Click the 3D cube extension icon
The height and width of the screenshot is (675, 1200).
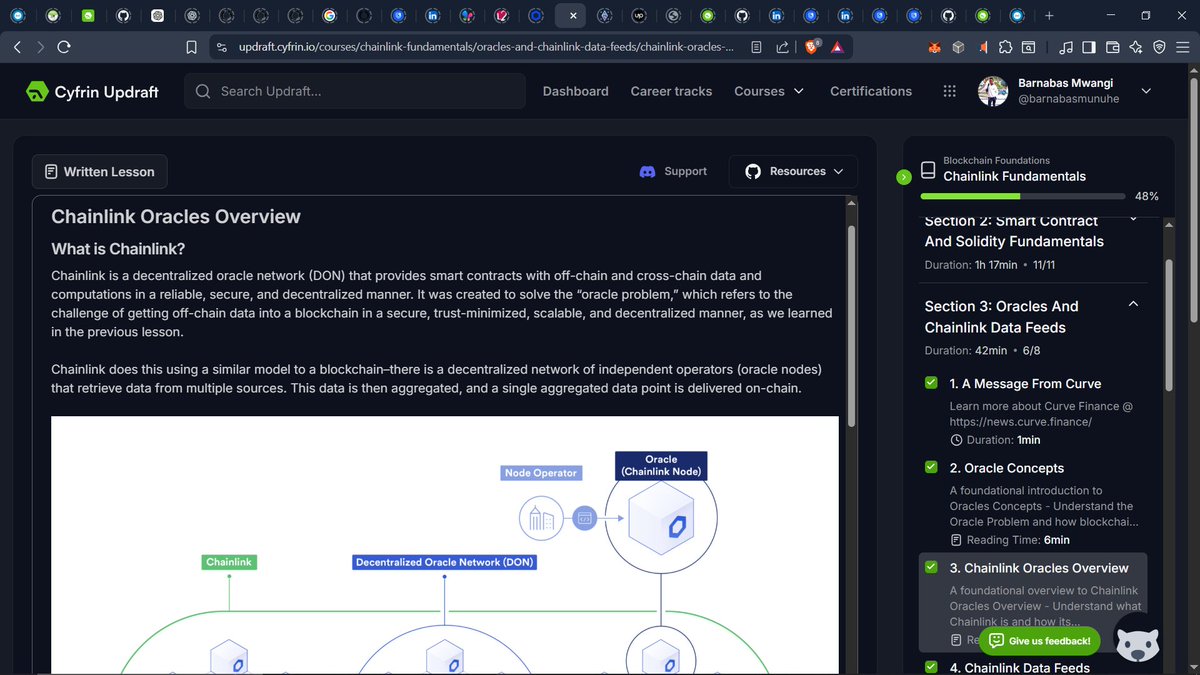pyautogui.click(x=958, y=47)
